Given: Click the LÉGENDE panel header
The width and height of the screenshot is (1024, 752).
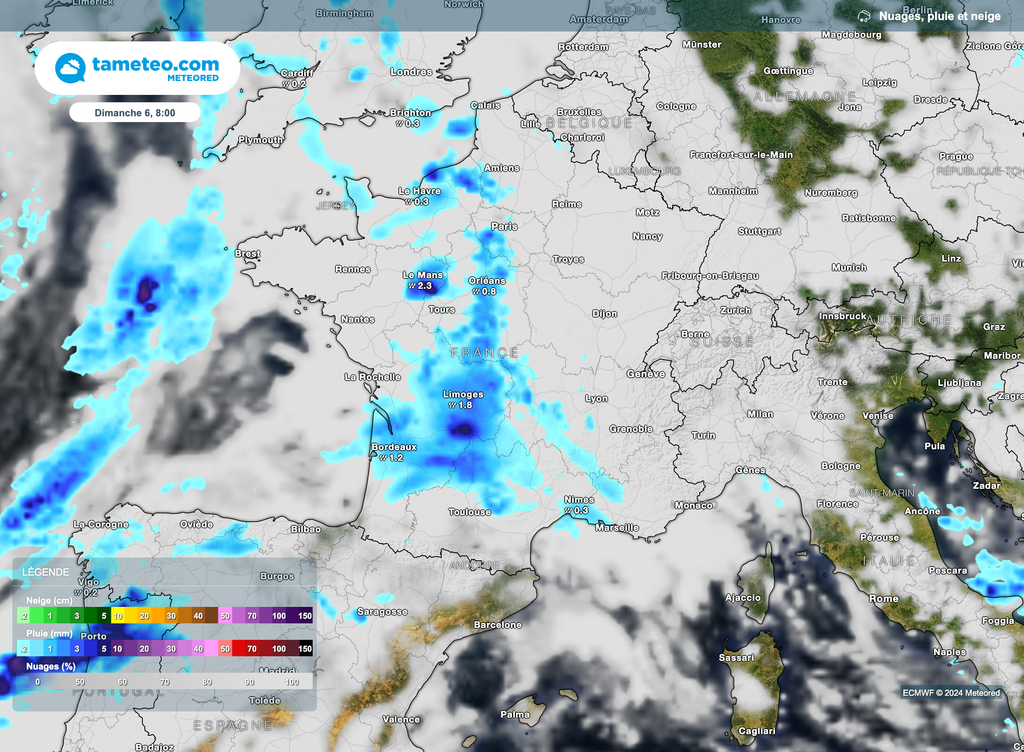Looking at the screenshot, I should (x=46, y=572).
